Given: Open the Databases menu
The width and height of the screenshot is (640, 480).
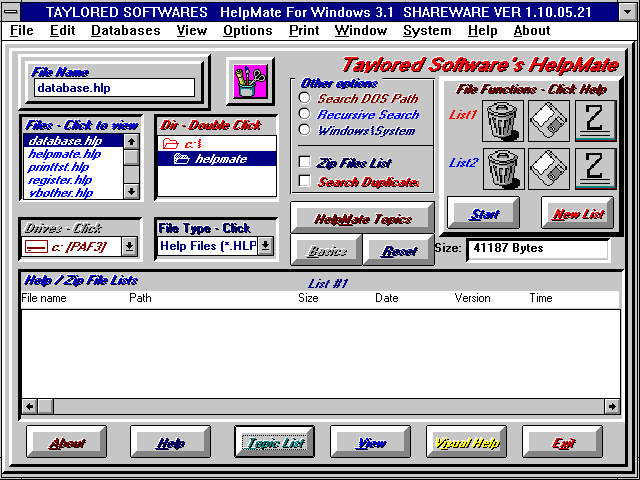Looking at the screenshot, I should (126, 31).
